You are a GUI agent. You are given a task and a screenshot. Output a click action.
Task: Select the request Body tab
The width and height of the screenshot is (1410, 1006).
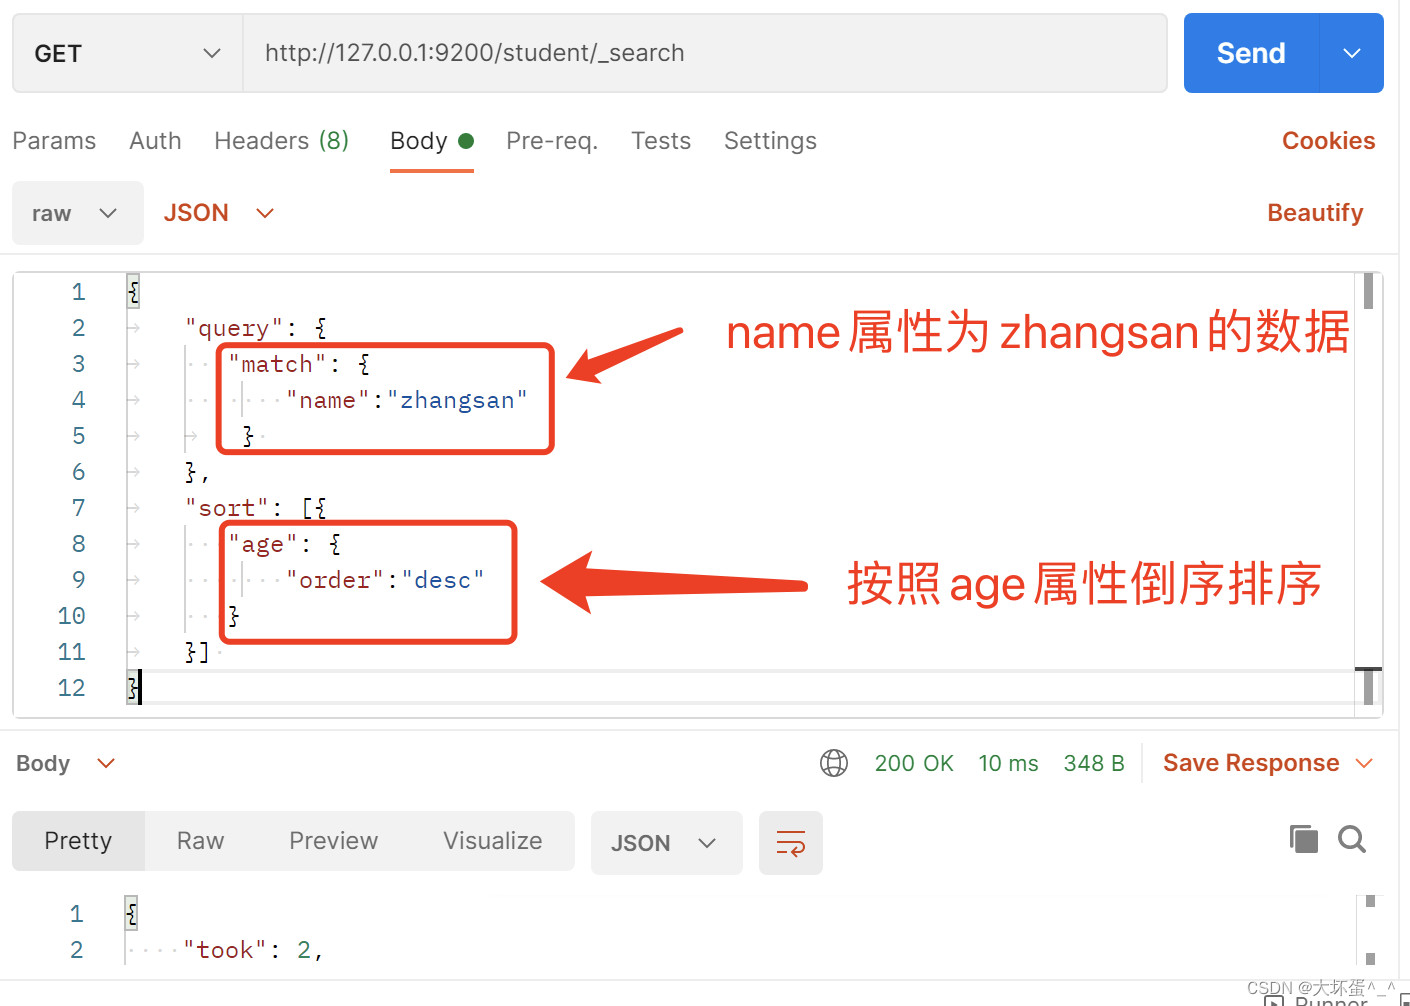(x=432, y=141)
